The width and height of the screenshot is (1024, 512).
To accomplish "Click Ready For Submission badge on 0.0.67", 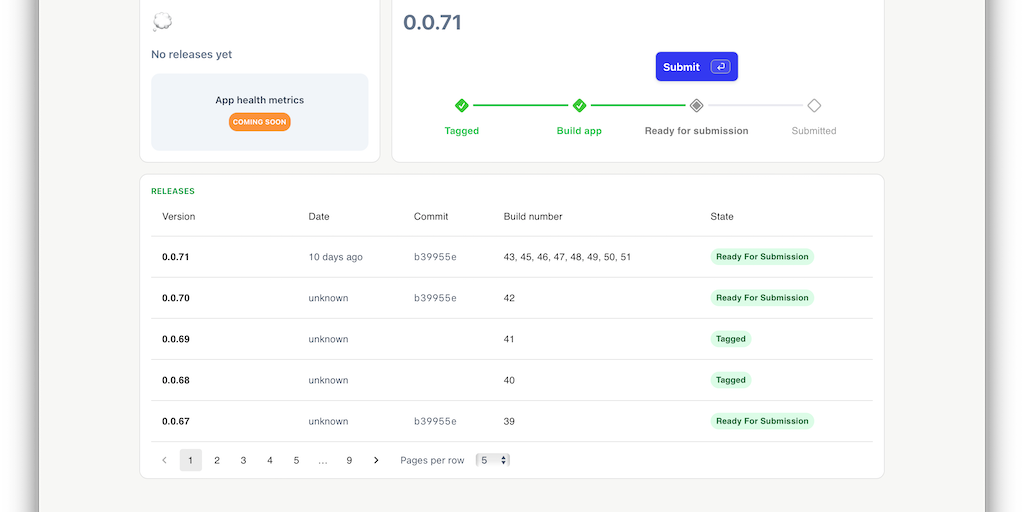I will 762,421.
